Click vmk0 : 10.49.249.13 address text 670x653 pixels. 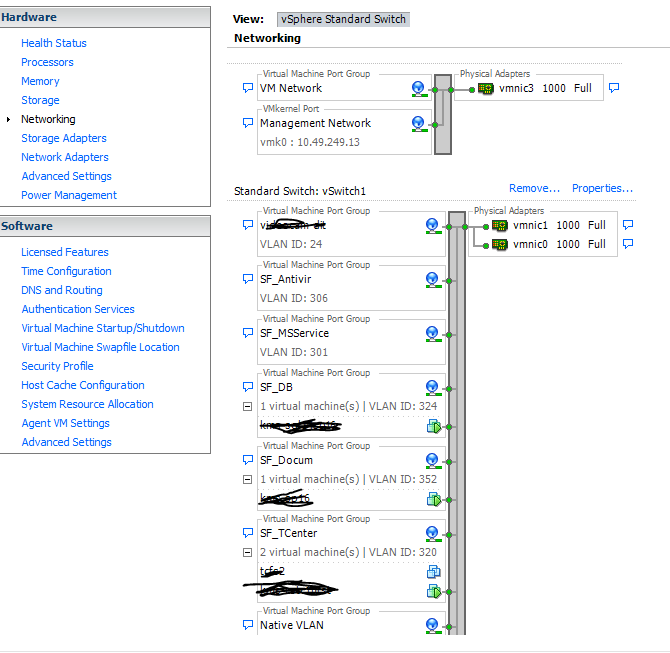(x=310, y=142)
